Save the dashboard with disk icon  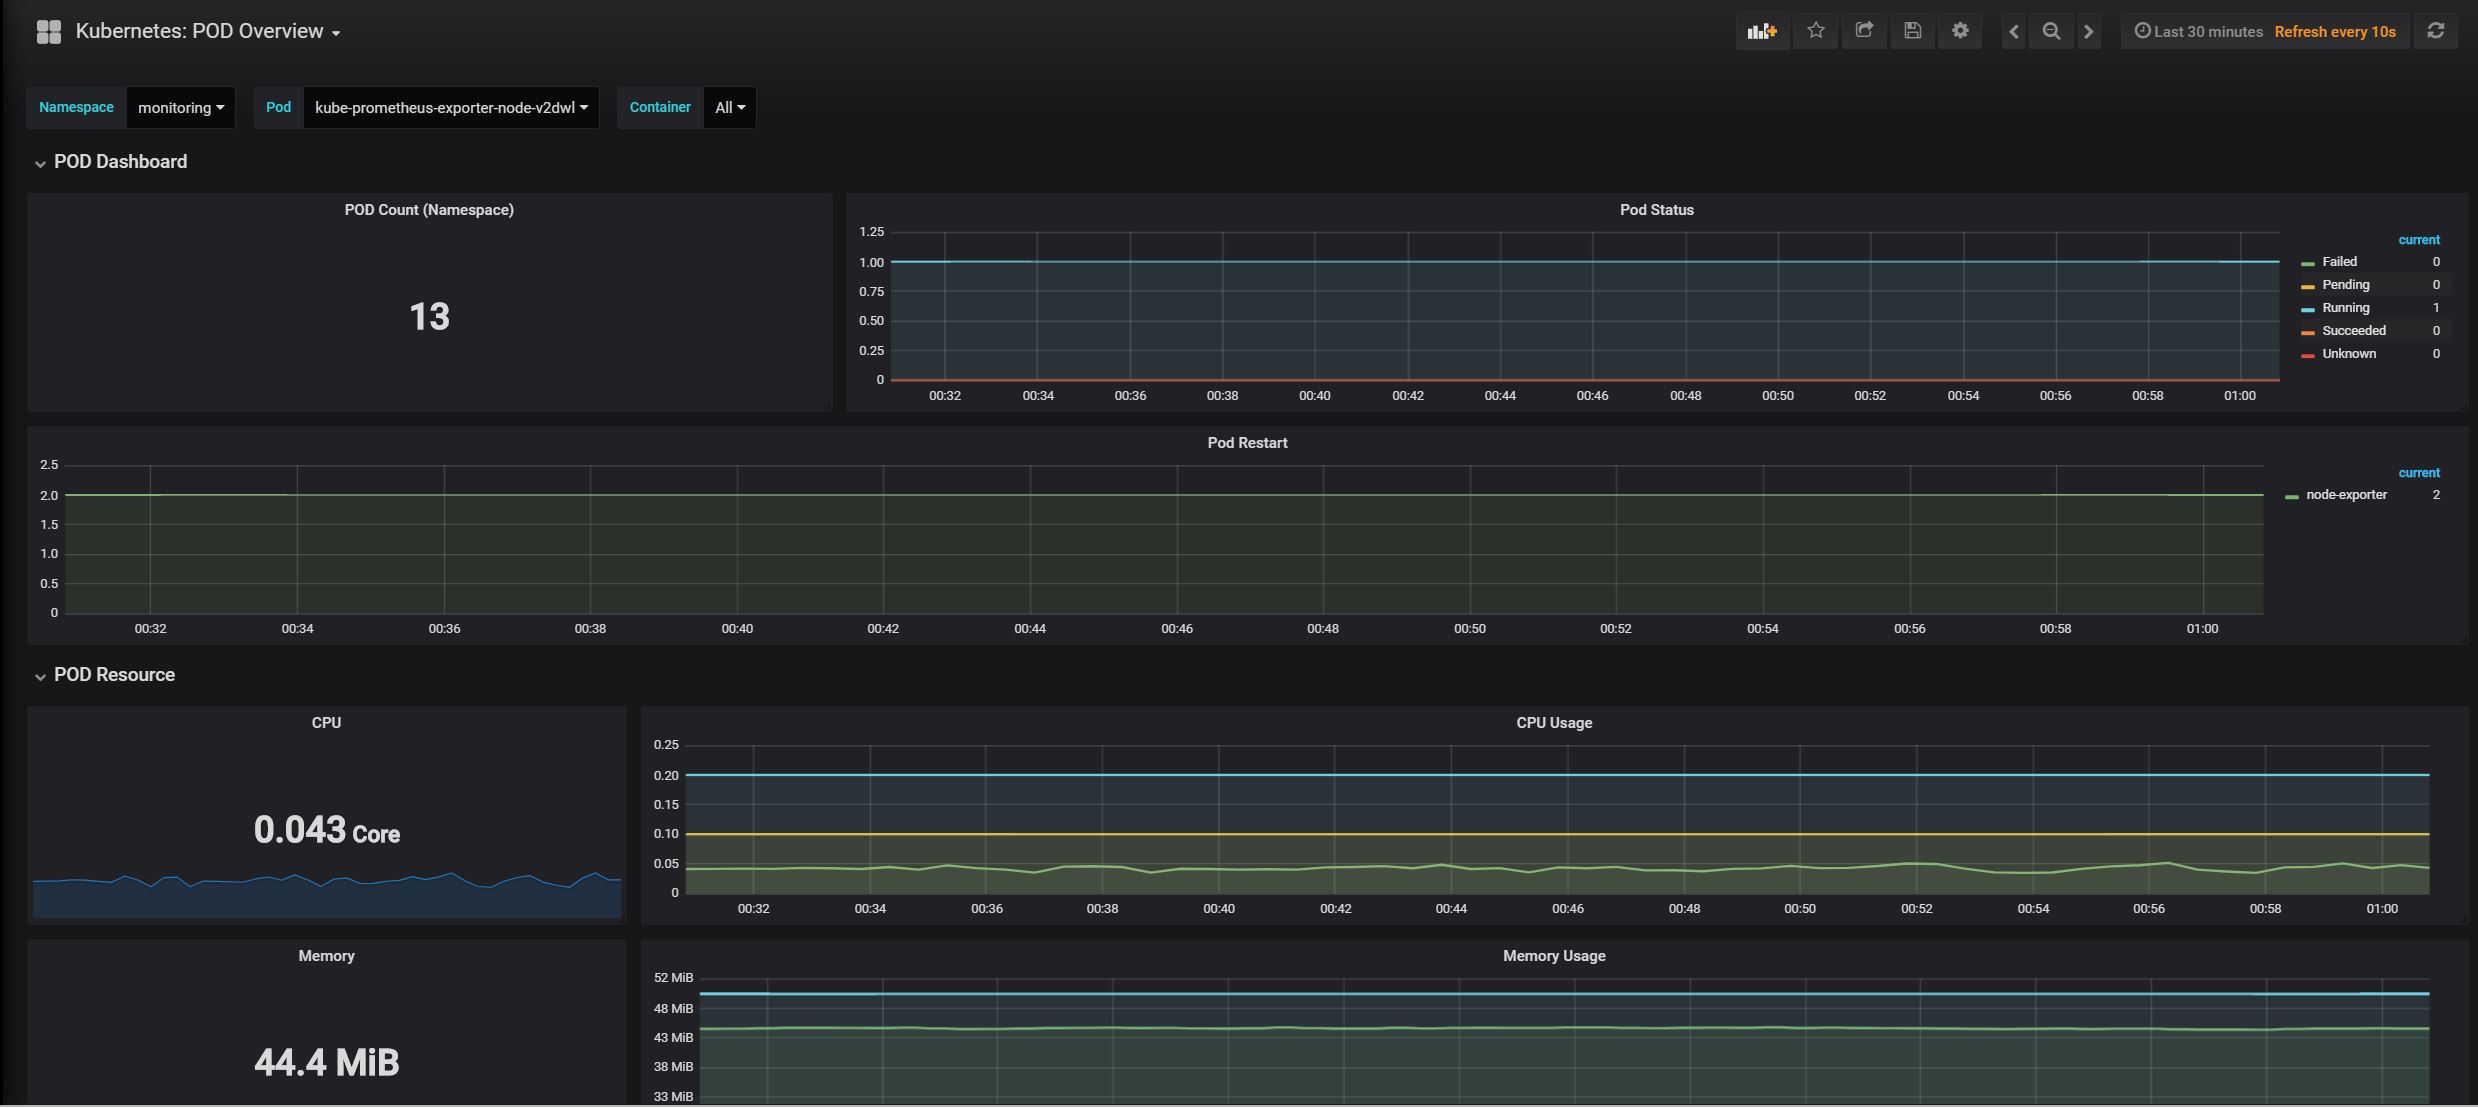(x=1912, y=31)
